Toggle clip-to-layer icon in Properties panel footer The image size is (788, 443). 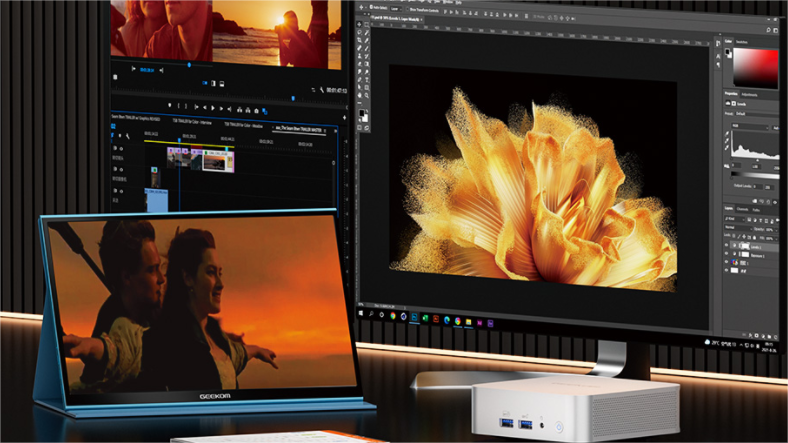pyautogui.click(x=755, y=201)
